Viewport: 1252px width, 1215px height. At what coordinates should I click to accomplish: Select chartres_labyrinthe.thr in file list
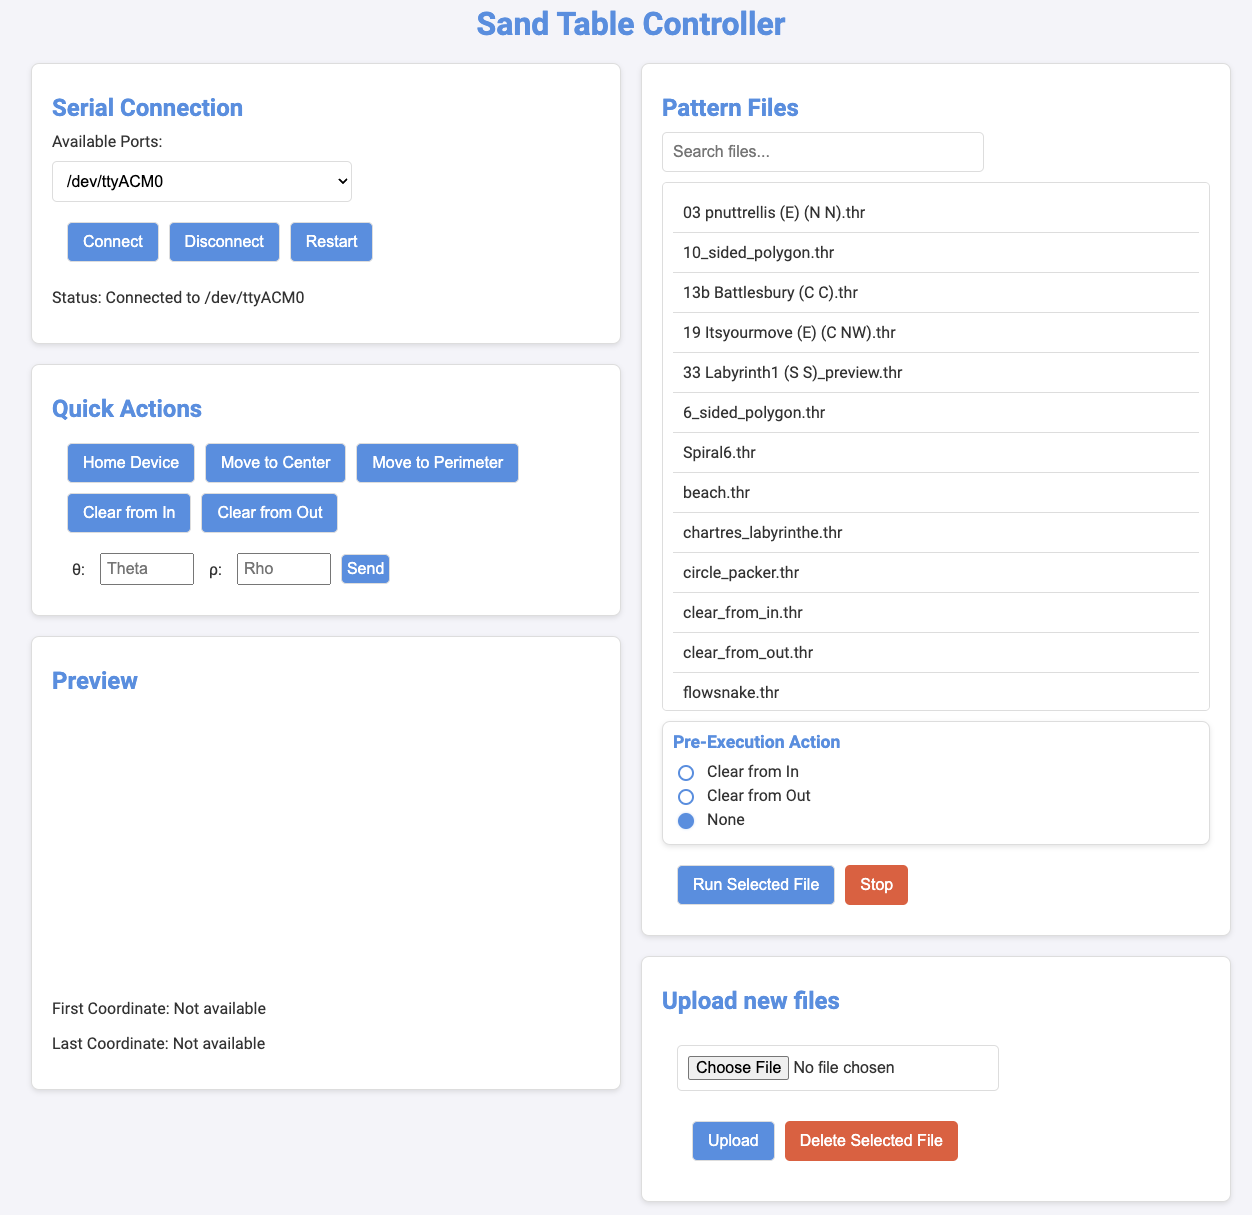762,533
